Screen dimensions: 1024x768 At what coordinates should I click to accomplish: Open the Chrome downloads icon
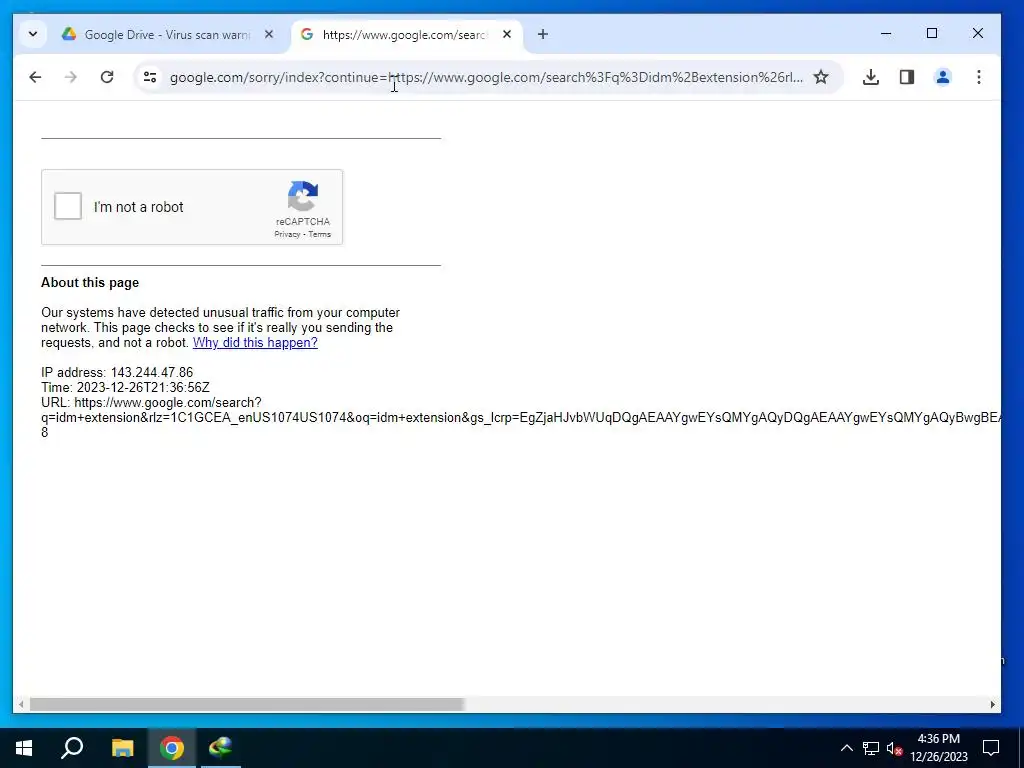[871, 77]
